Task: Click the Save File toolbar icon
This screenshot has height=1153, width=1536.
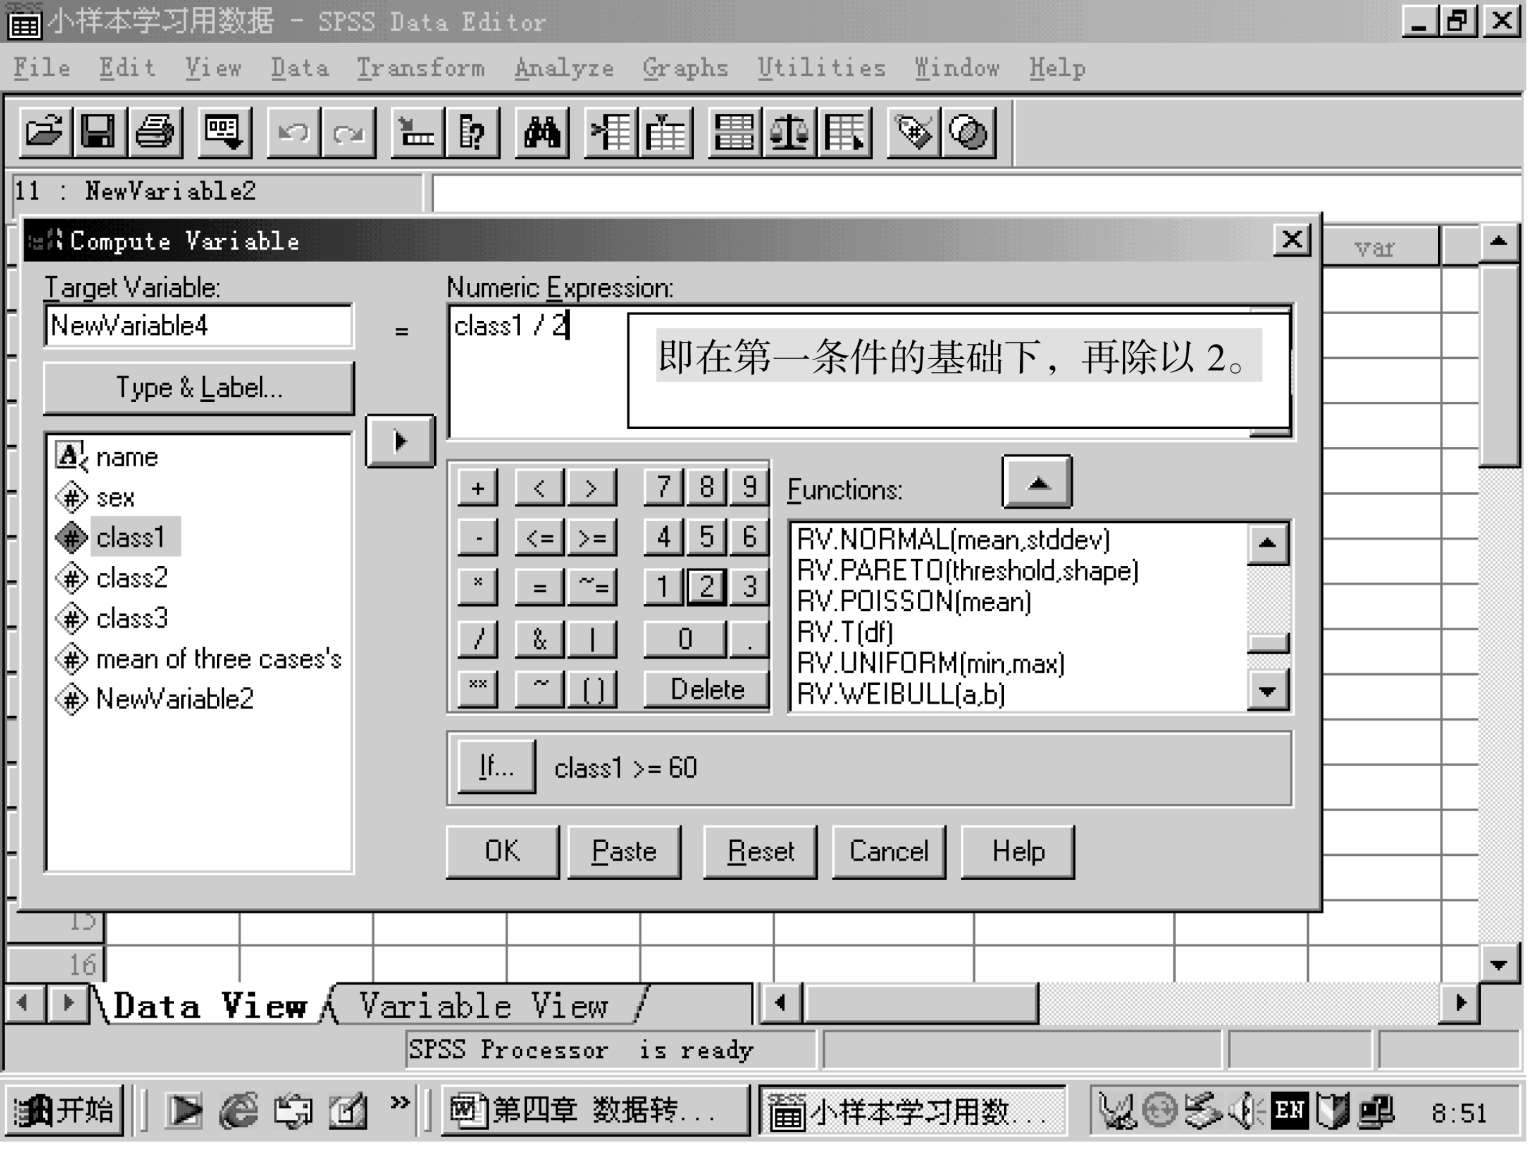Action: click(98, 132)
